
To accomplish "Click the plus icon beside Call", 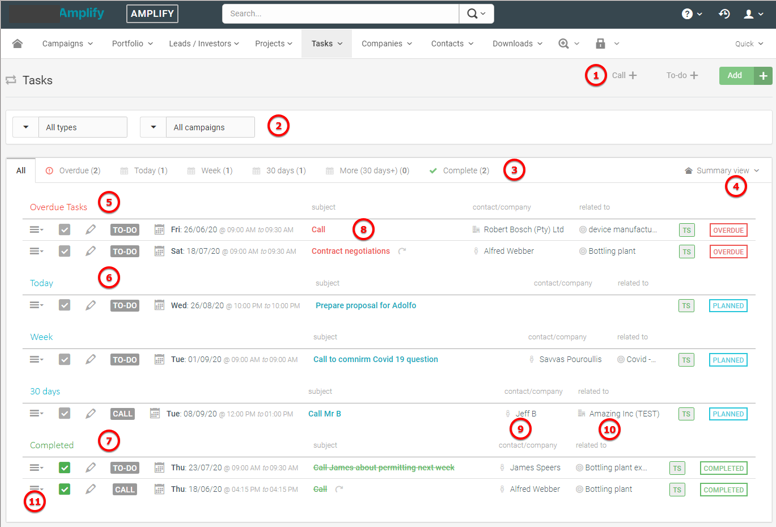I will click(633, 75).
